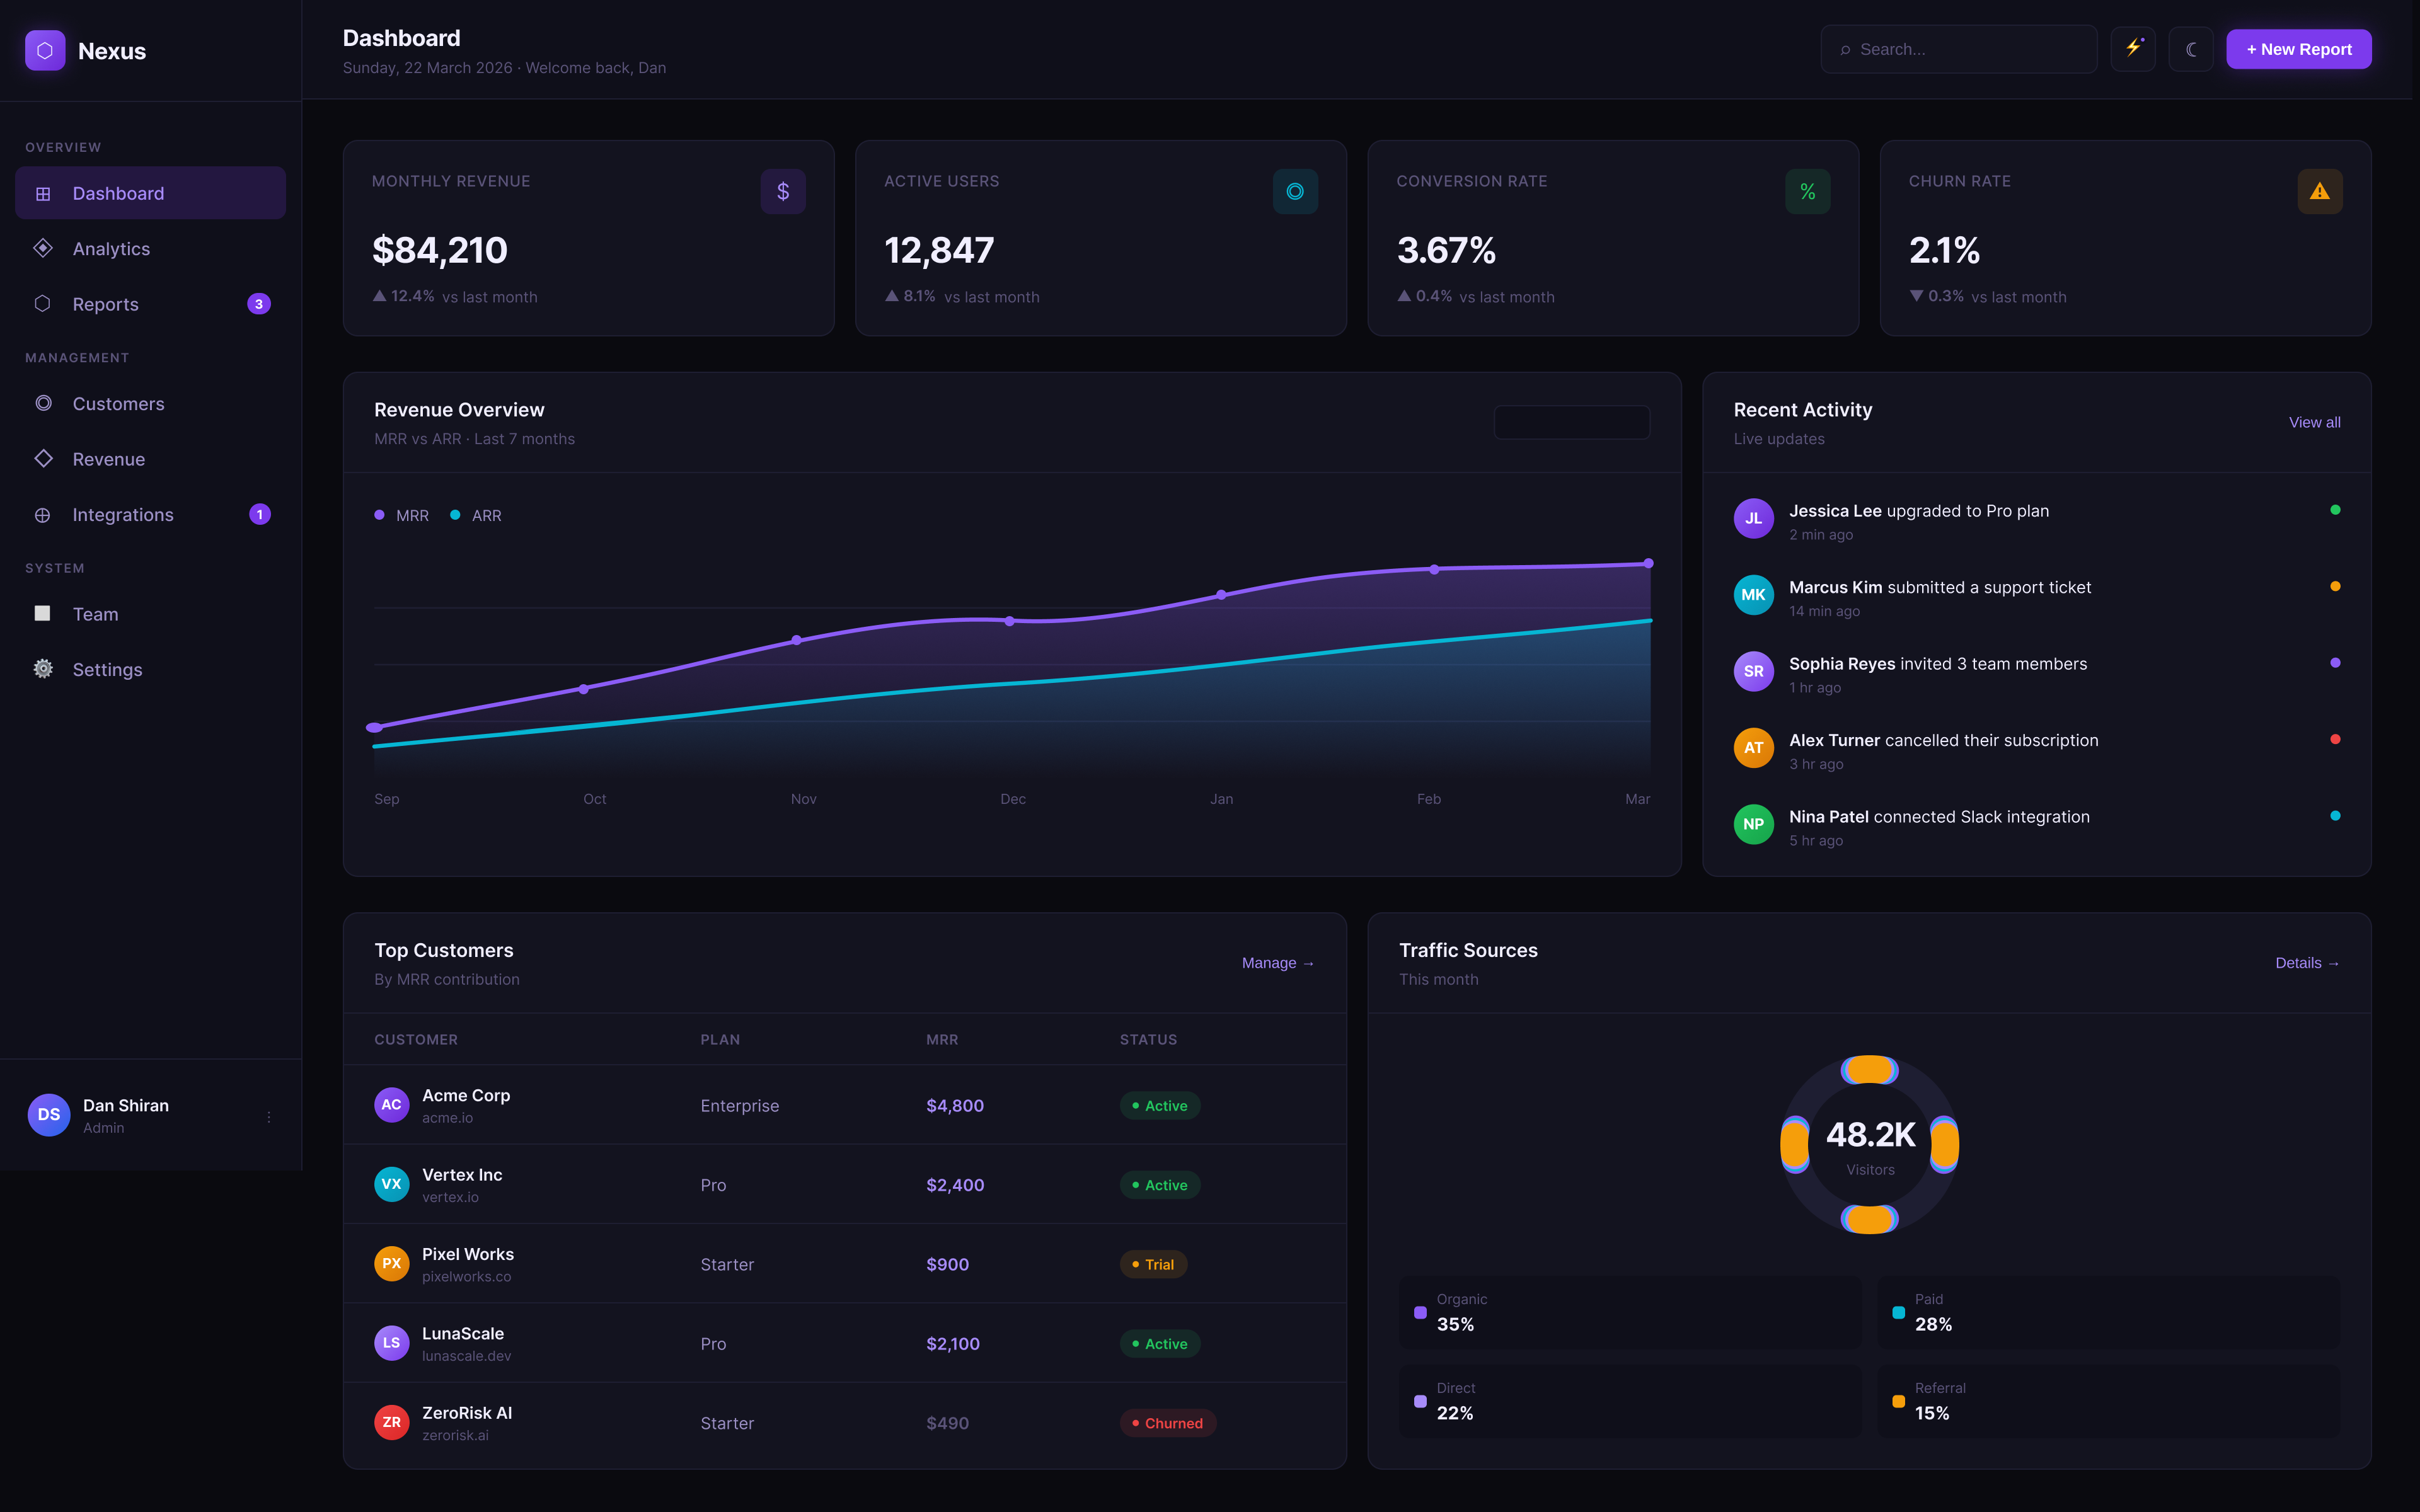Click the lightning bolt notifications icon
Viewport: 2420px width, 1512px height.
2133,48
